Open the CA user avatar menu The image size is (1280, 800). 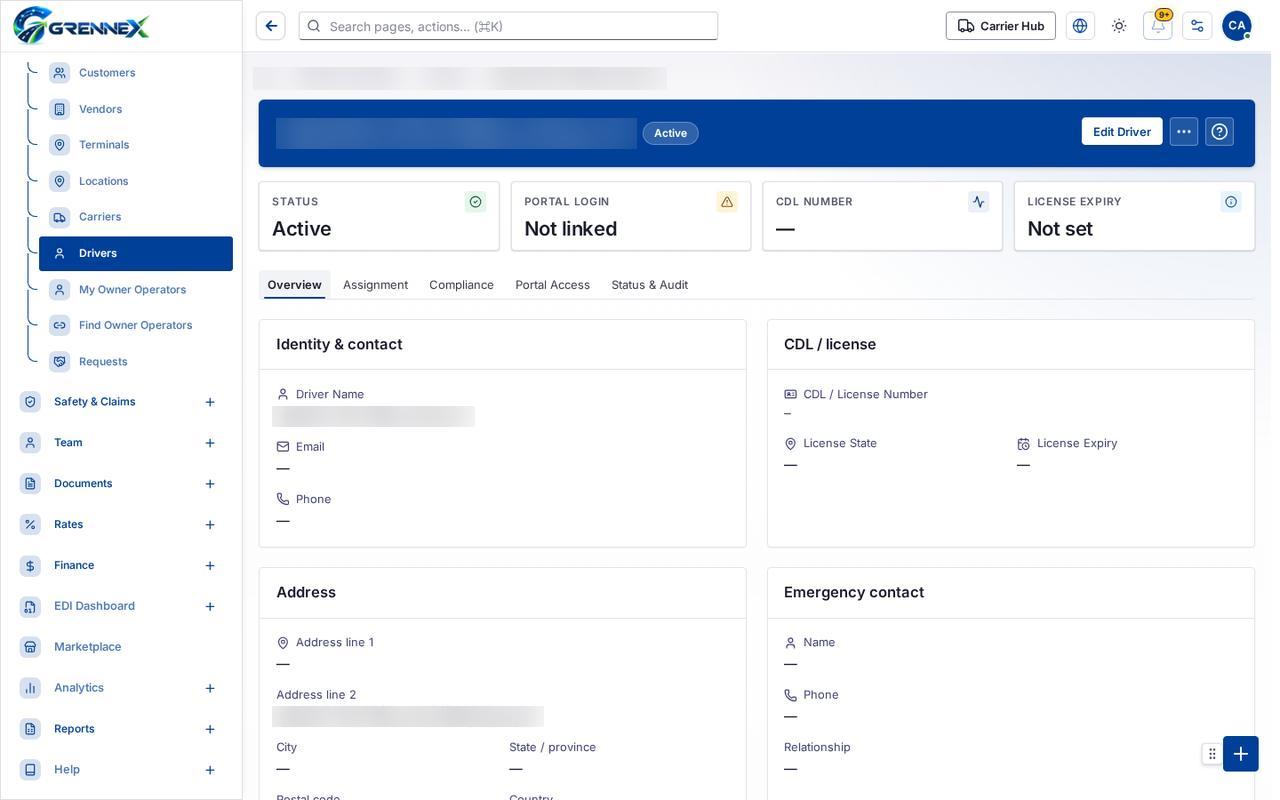click(x=1237, y=26)
